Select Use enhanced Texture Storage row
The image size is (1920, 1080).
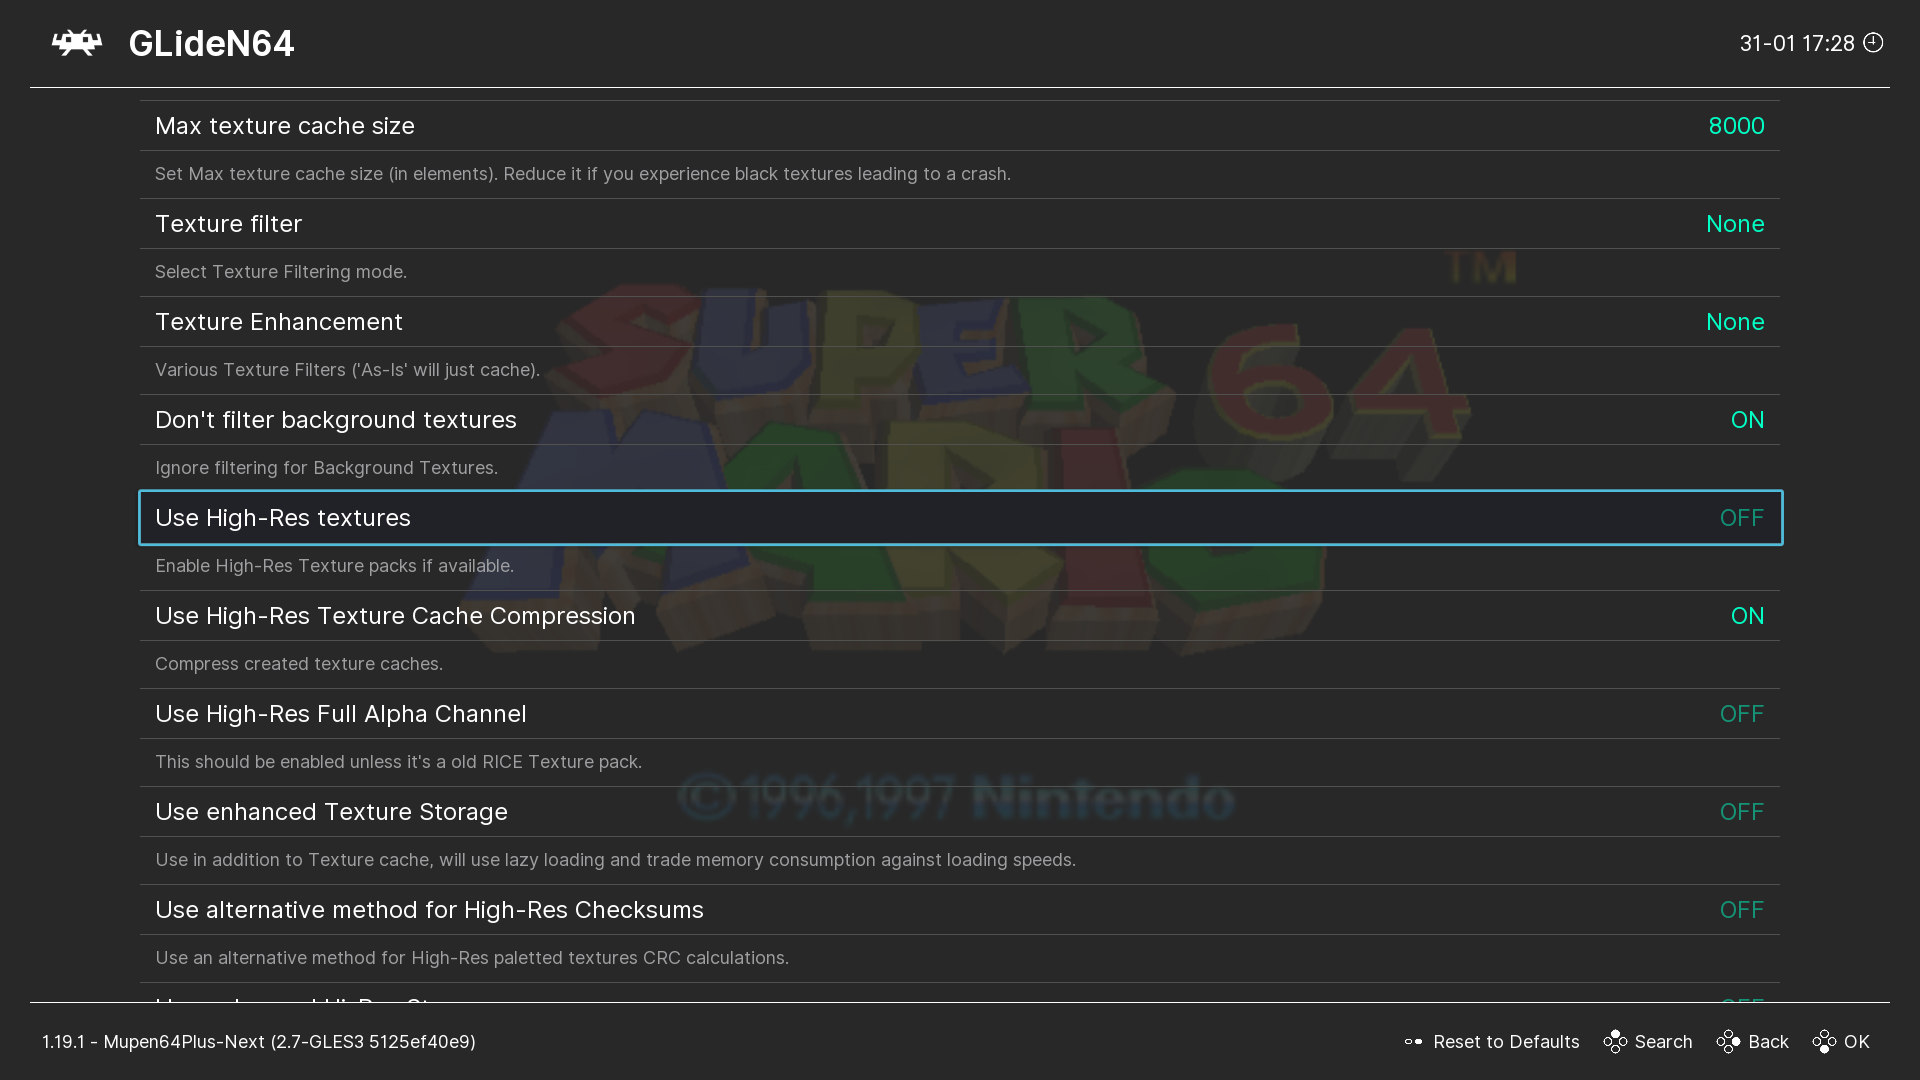[x=960, y=812]
